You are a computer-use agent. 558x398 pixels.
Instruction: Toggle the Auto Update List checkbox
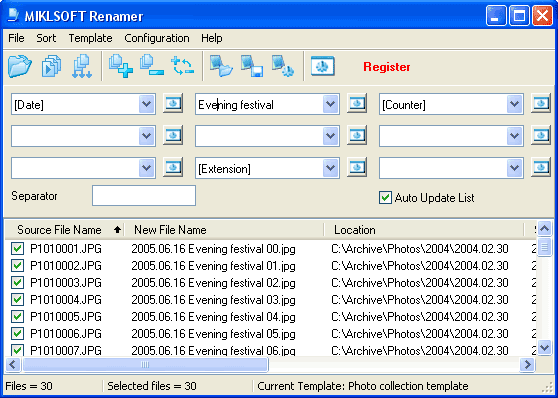click(385, 198)
